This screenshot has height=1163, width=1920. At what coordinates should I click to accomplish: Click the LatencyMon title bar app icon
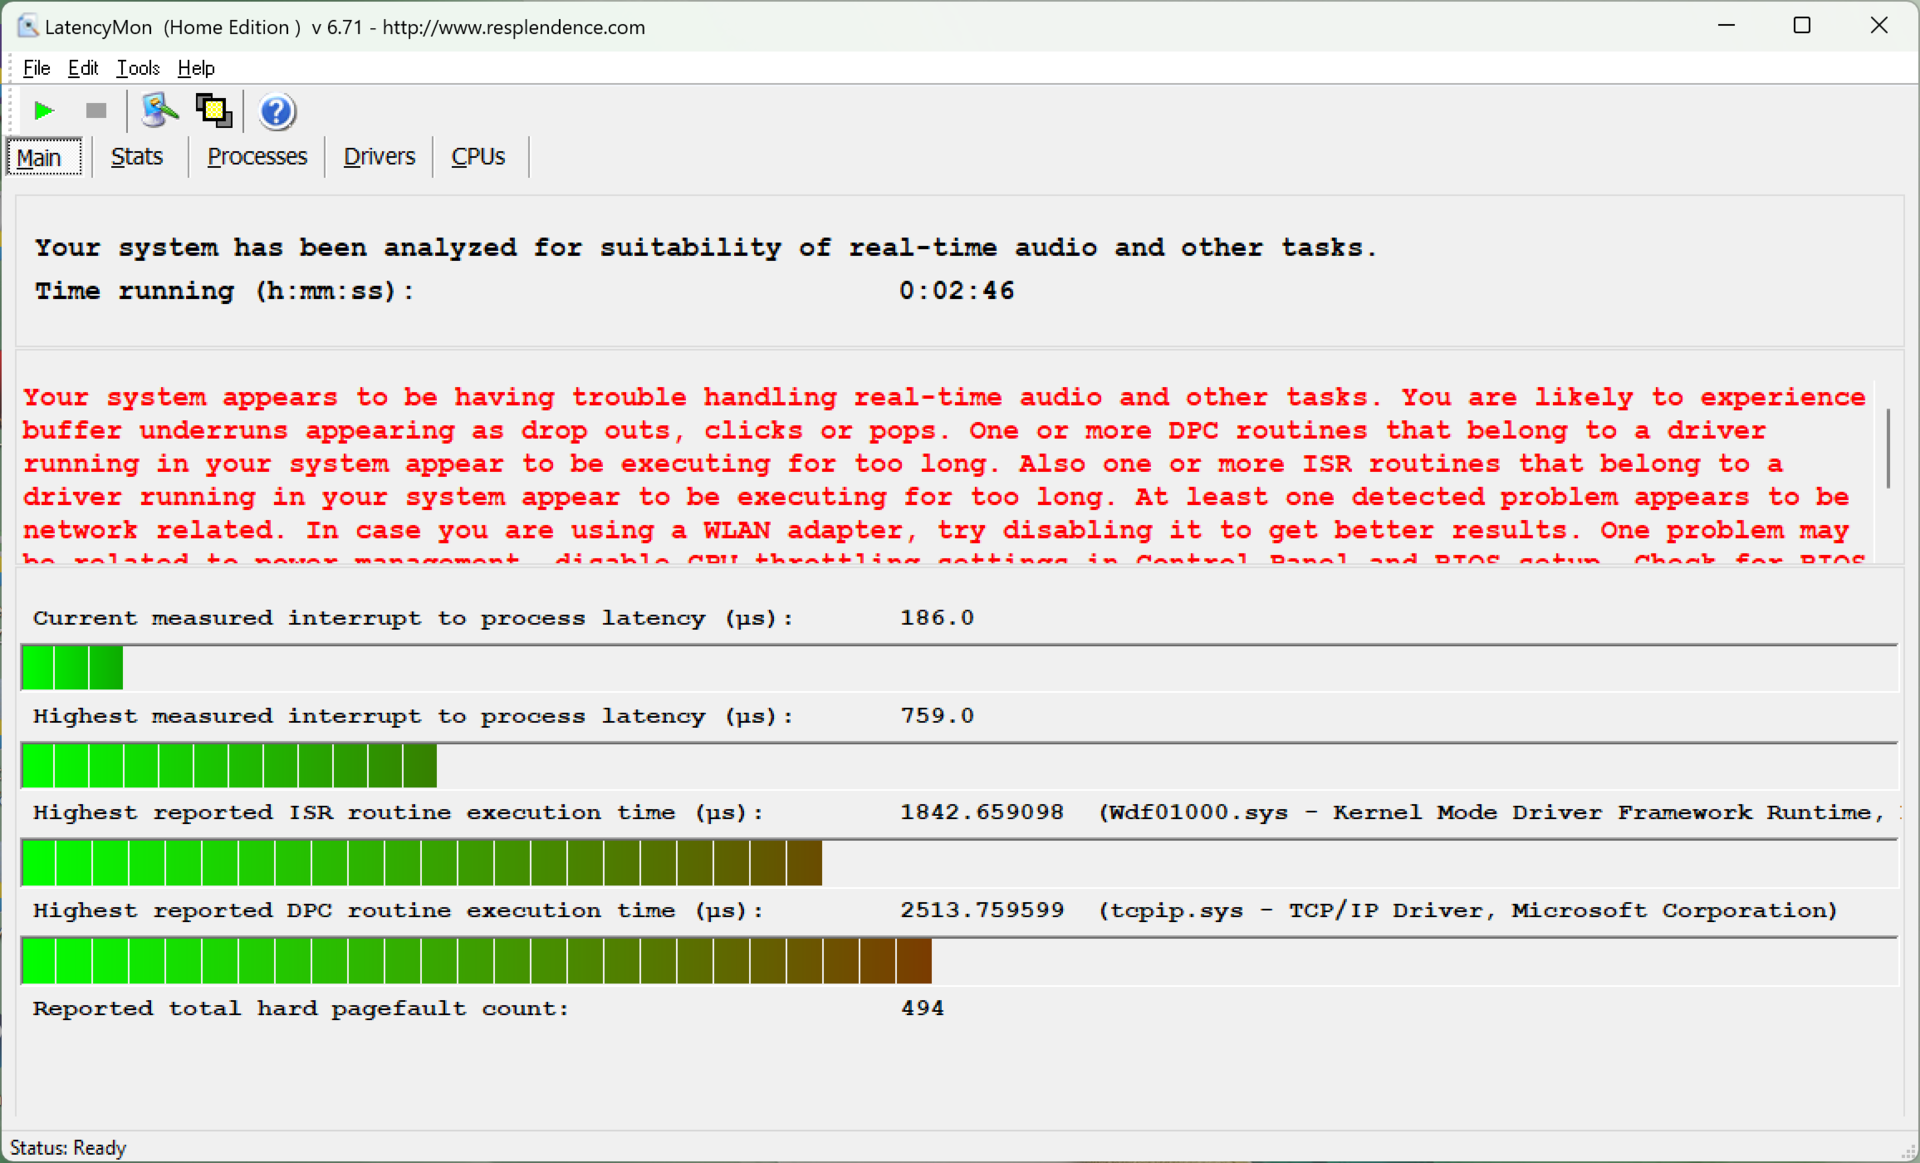pyautogui.click(x=27, y=26)
